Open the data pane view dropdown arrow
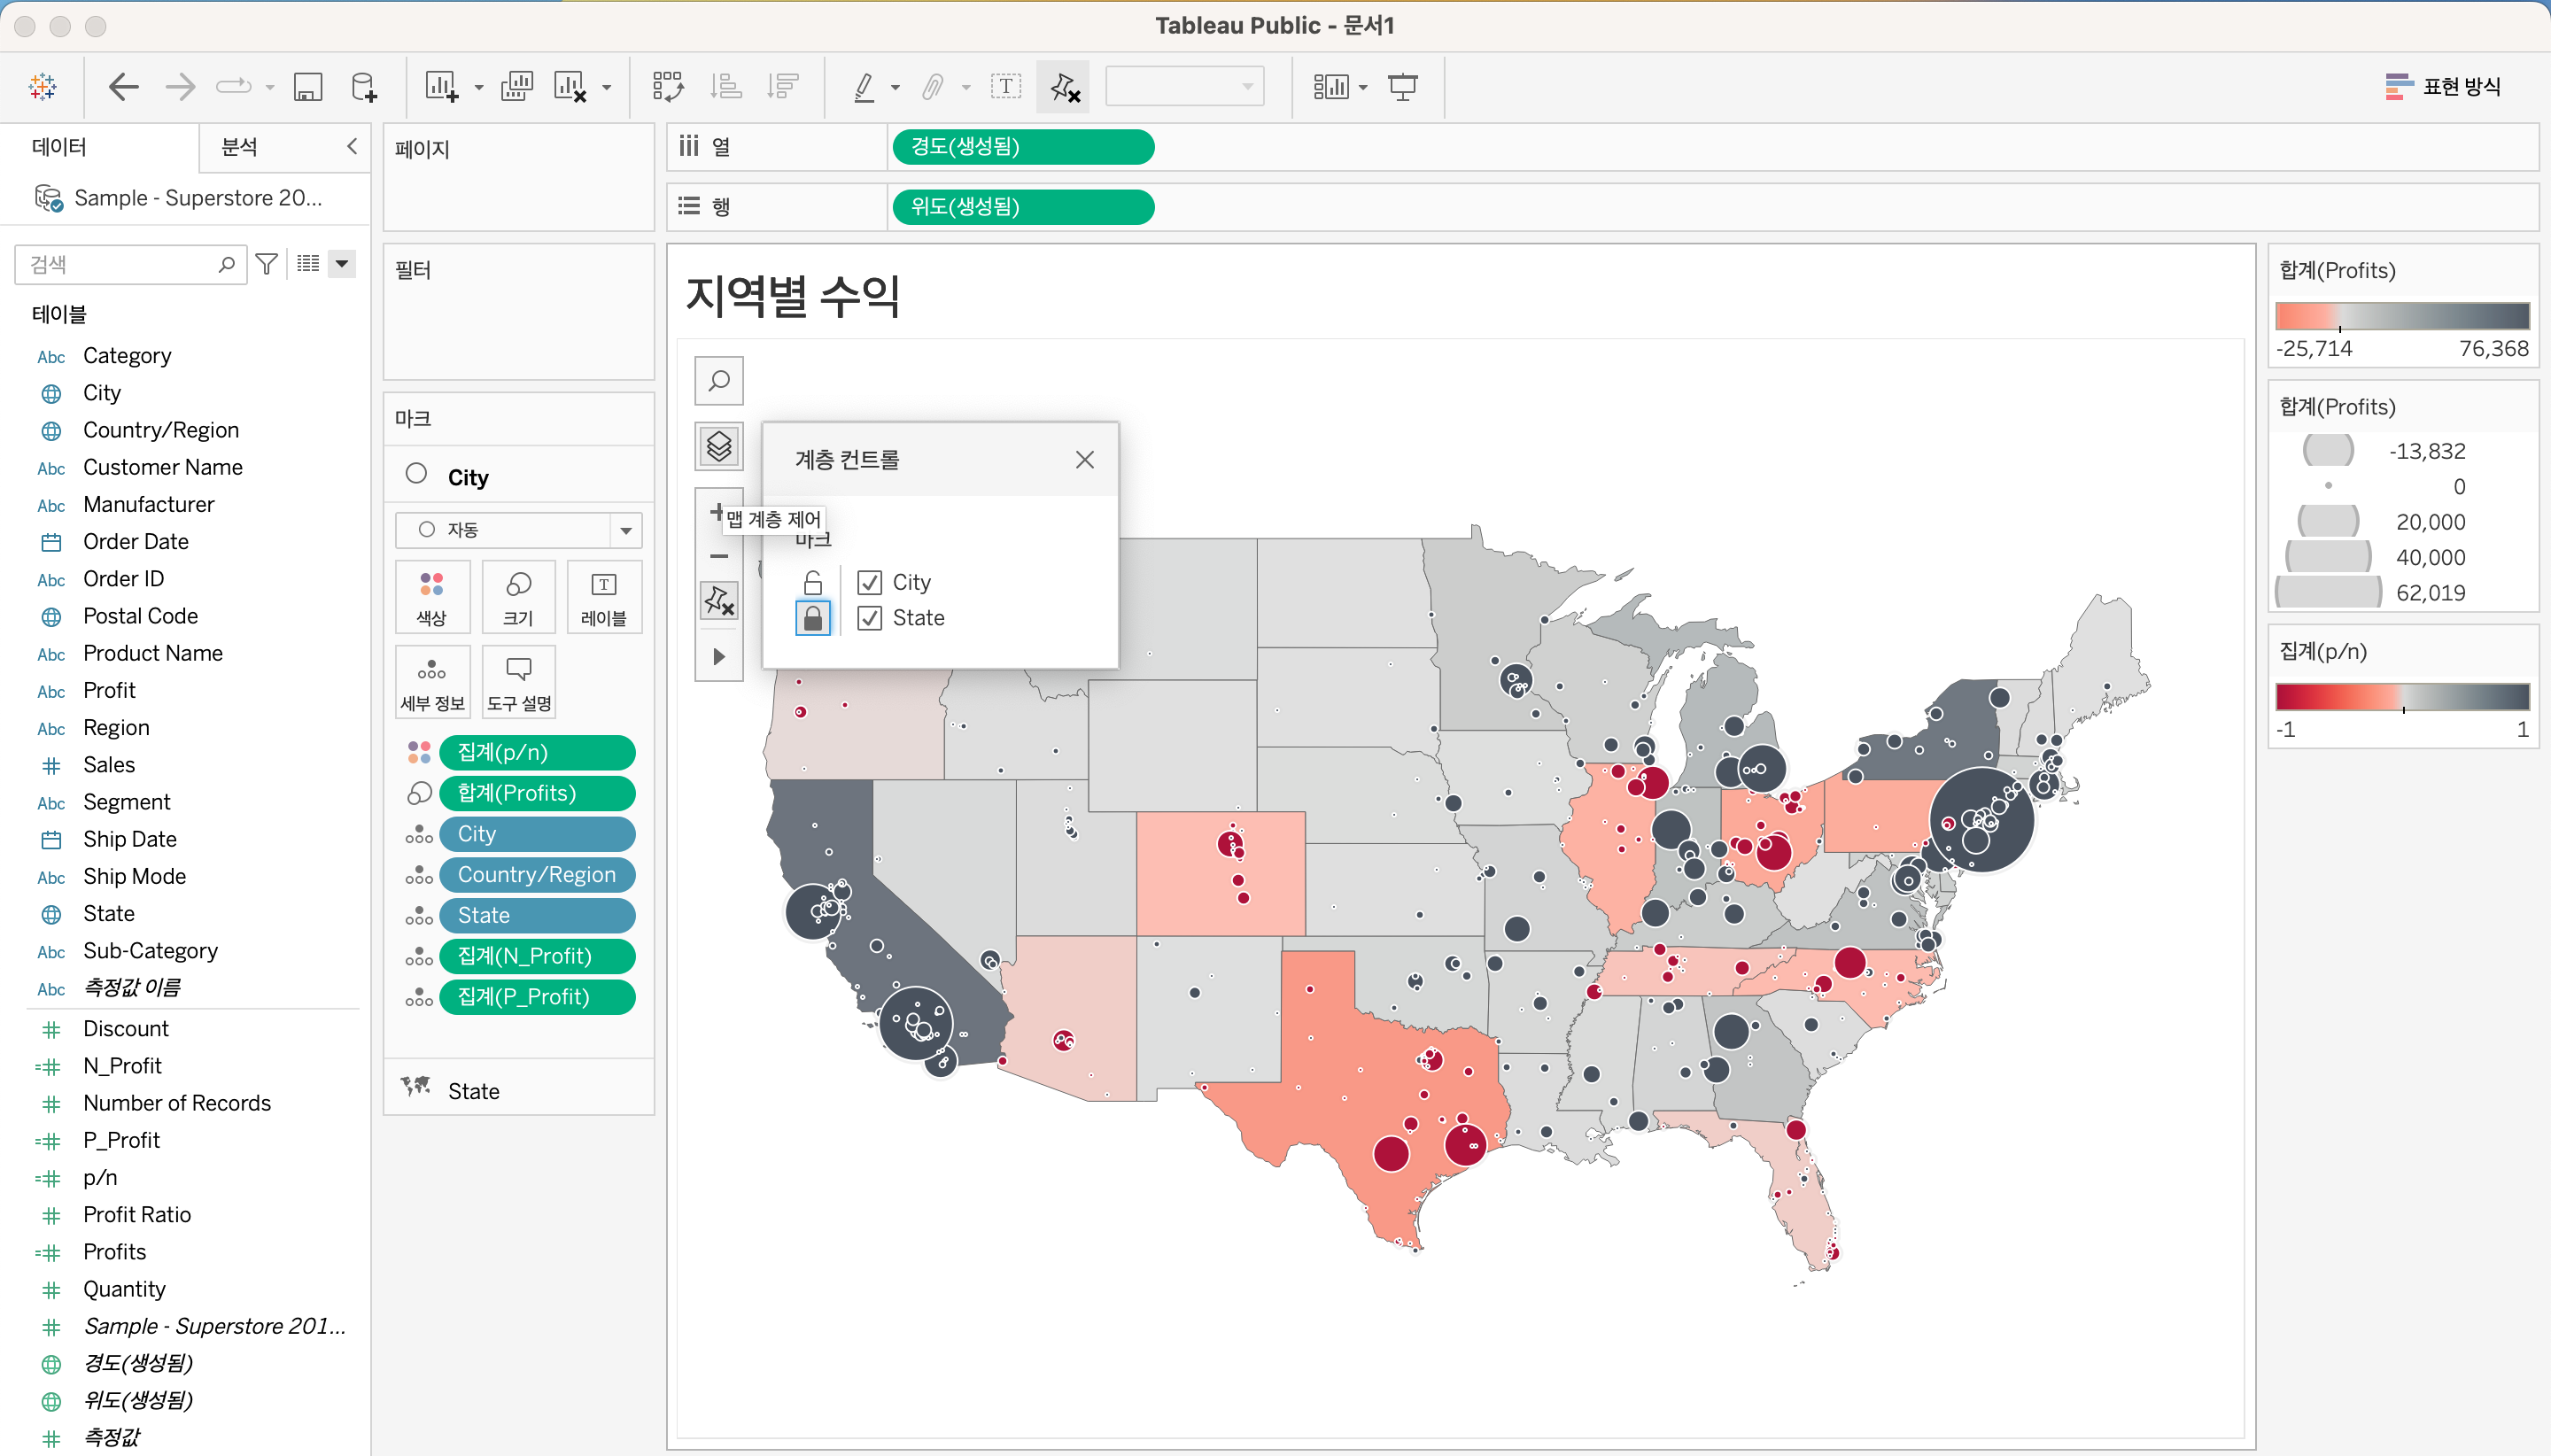 click(342, 264)
